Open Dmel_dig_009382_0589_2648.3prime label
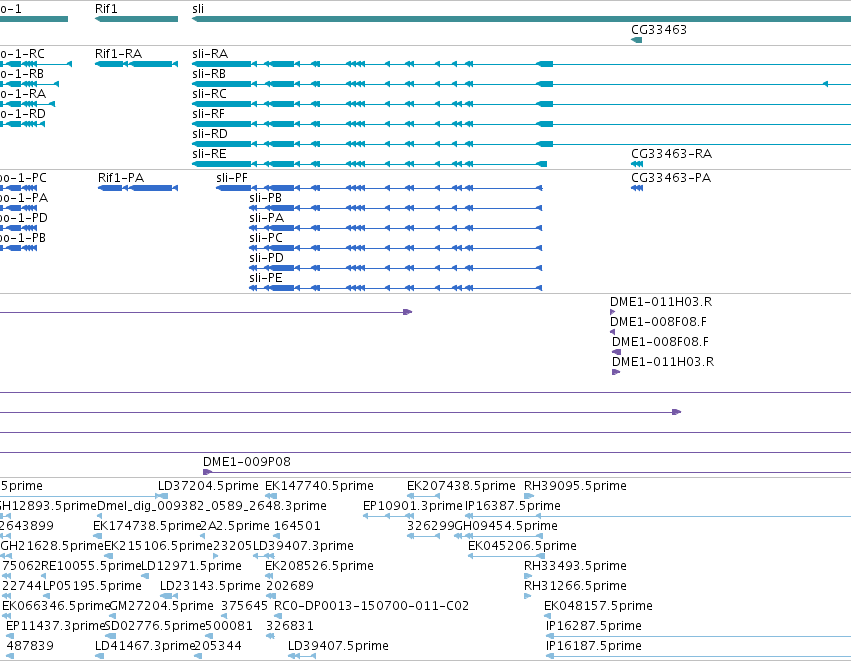This screenshot has height=661, width=851. click(212, 506)
